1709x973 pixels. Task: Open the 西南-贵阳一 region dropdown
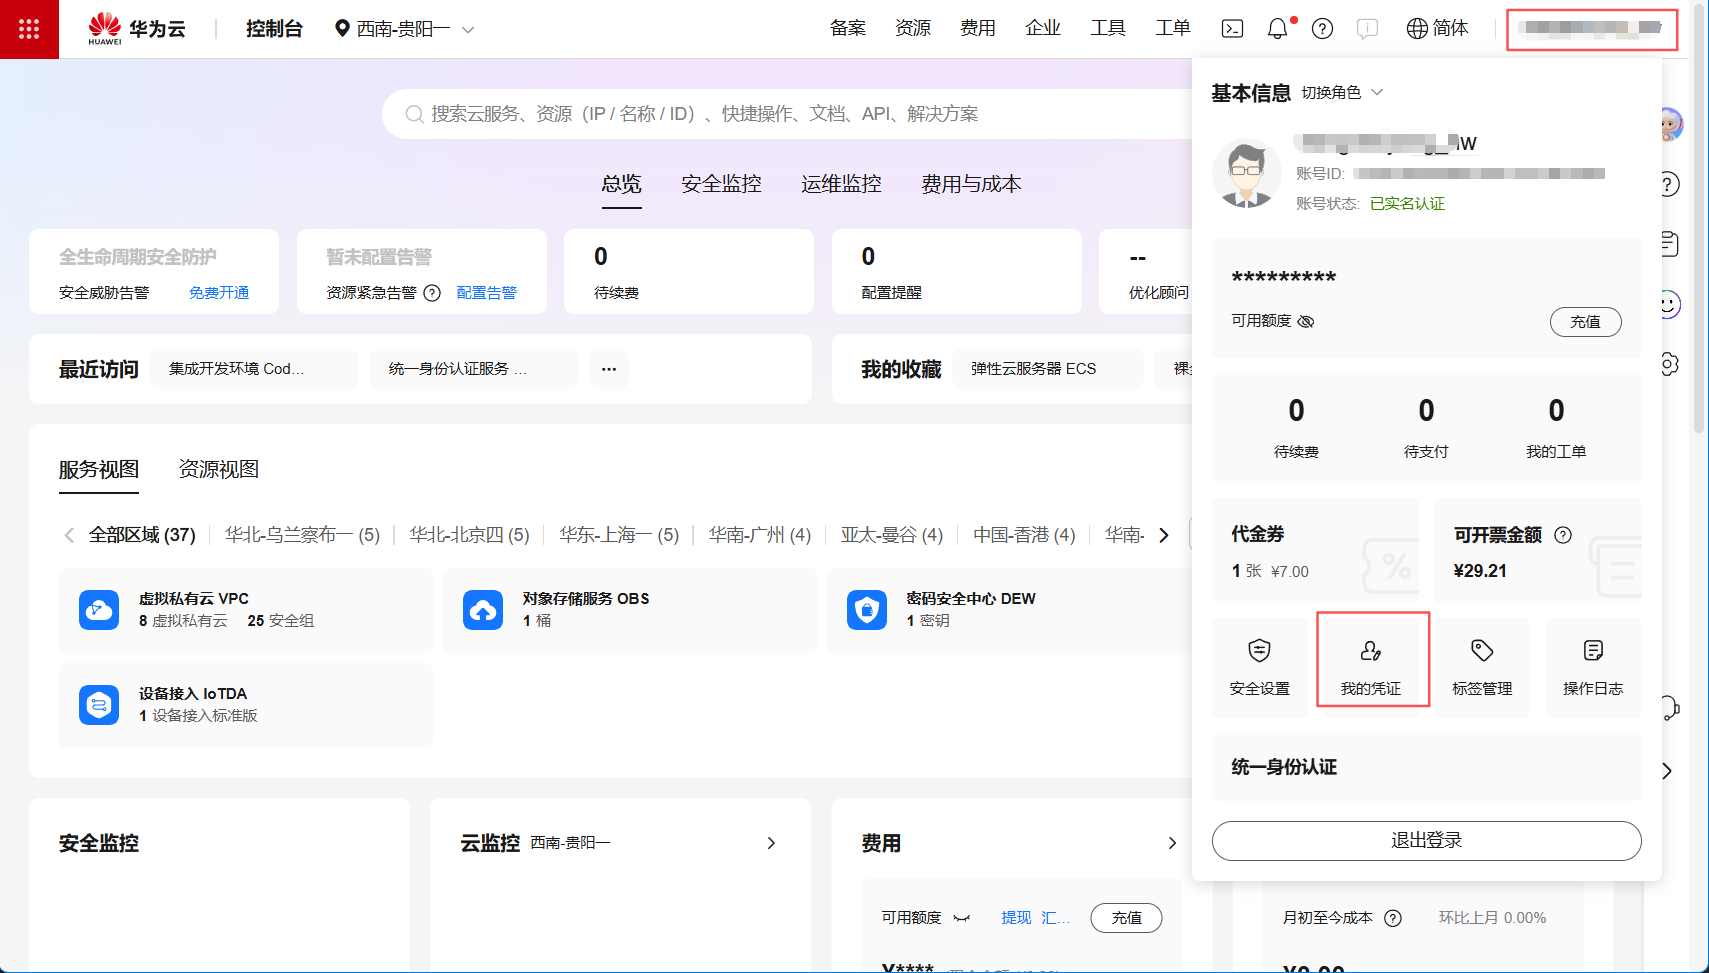point(404,29)
